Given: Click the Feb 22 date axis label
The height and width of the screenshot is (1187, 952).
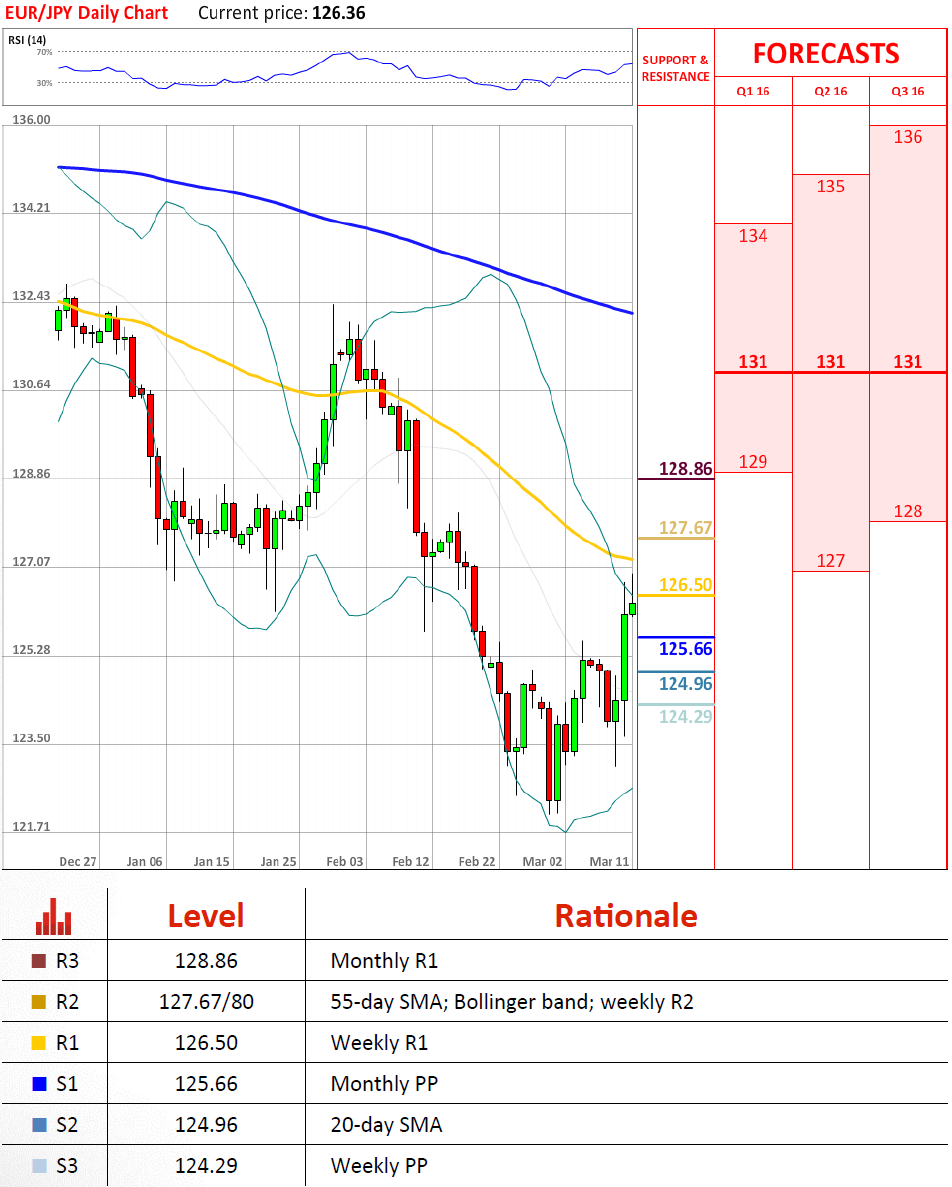Looking at the screenshot, I should click(x=477, y=861).
